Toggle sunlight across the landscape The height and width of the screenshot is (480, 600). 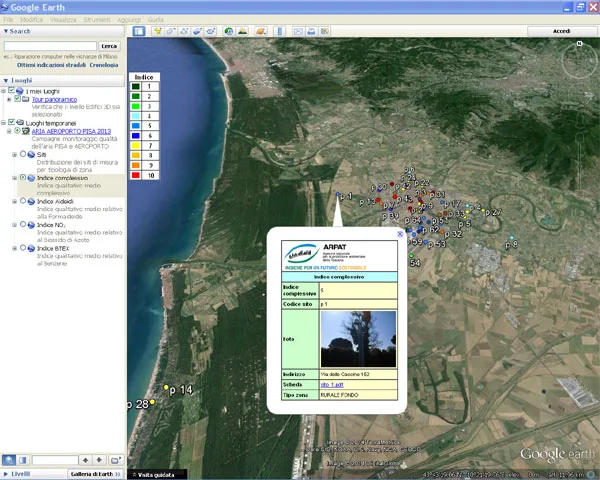coord(242,31)
